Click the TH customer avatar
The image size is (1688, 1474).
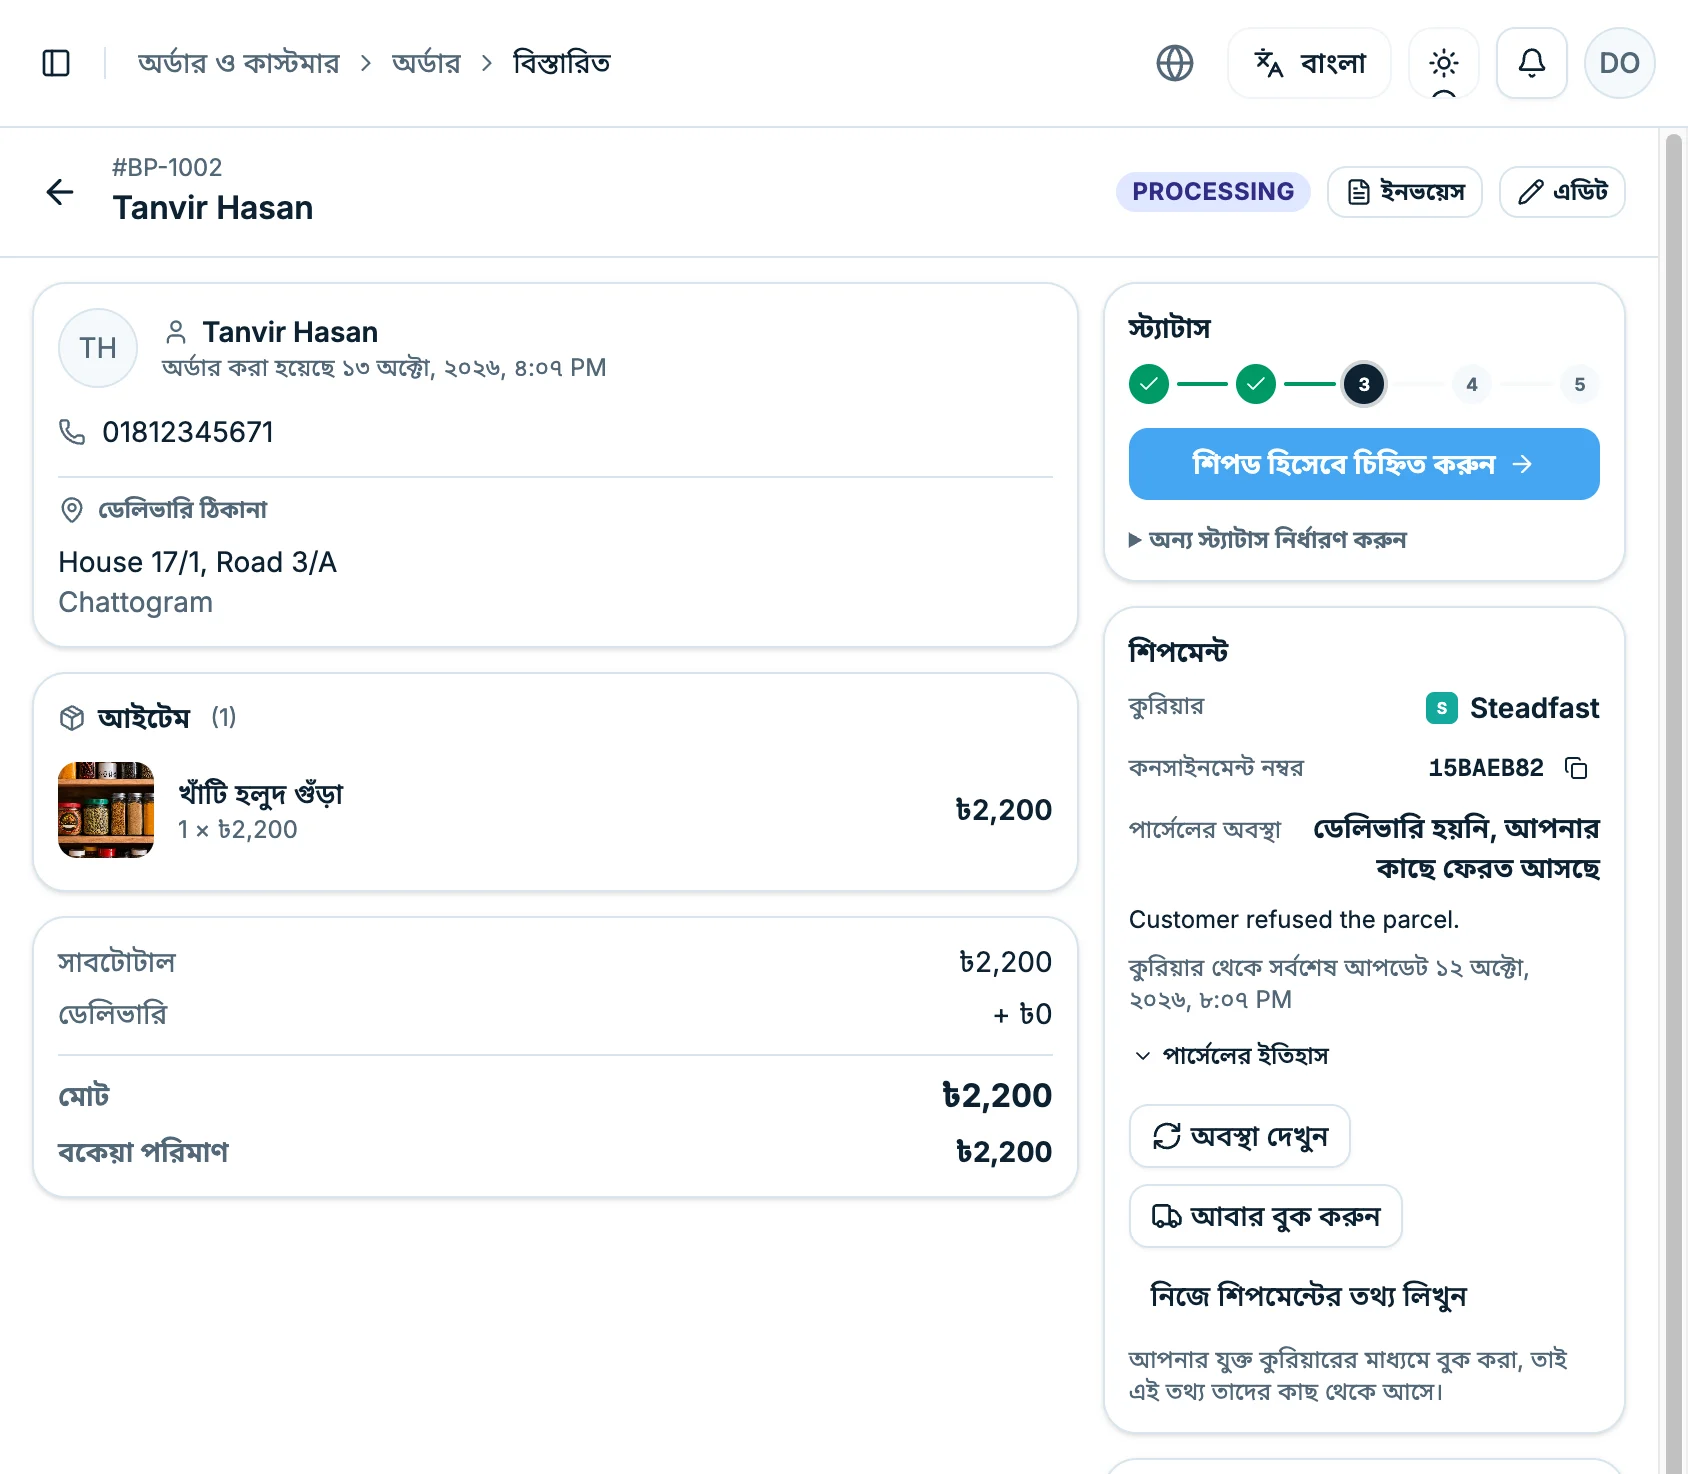pyautogui.click(x=98, y=348)
